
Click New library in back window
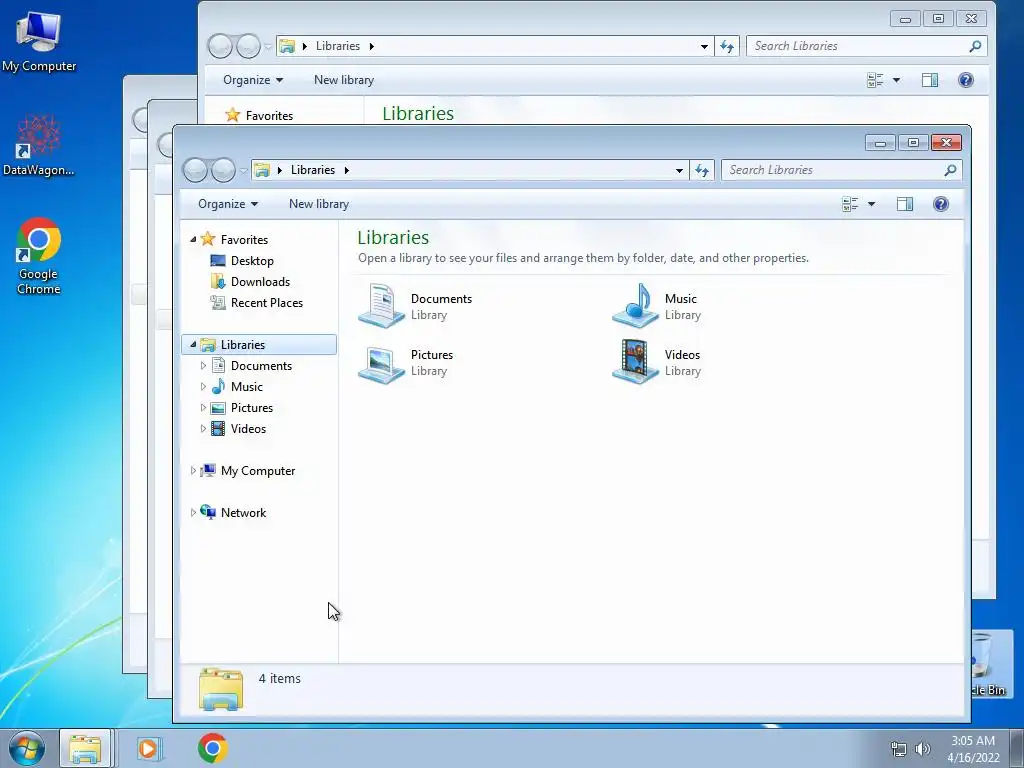pyautogui.click(x=344, y=80)
